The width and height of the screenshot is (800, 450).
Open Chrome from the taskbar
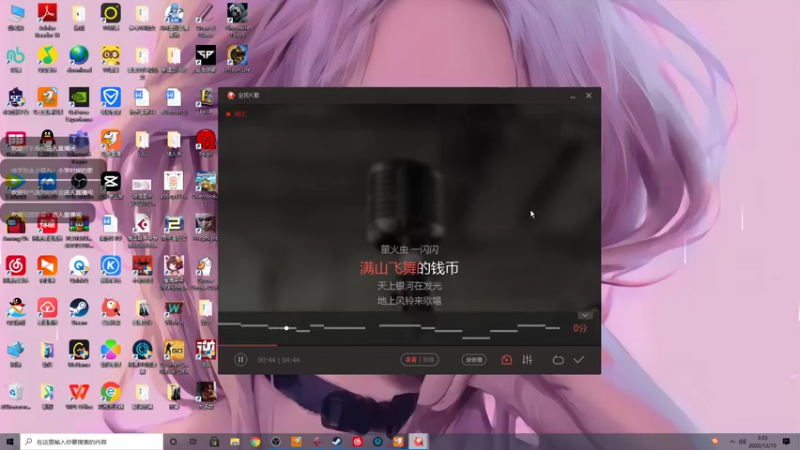[x=255, y=441]
